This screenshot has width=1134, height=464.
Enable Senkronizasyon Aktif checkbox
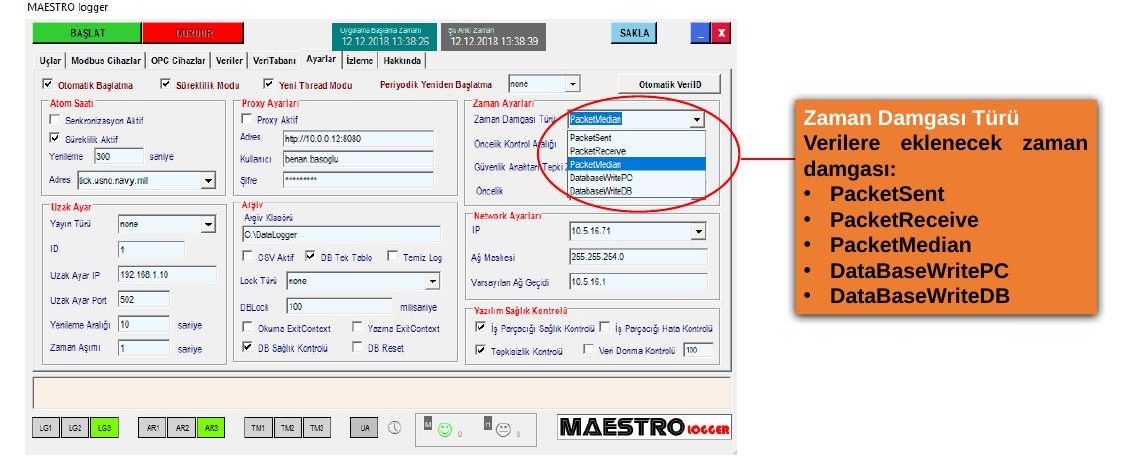click(x=54, y=120)
